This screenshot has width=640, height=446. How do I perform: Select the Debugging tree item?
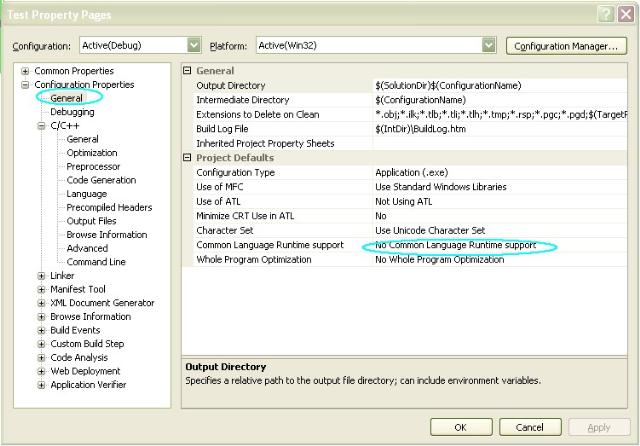[72, 112]
